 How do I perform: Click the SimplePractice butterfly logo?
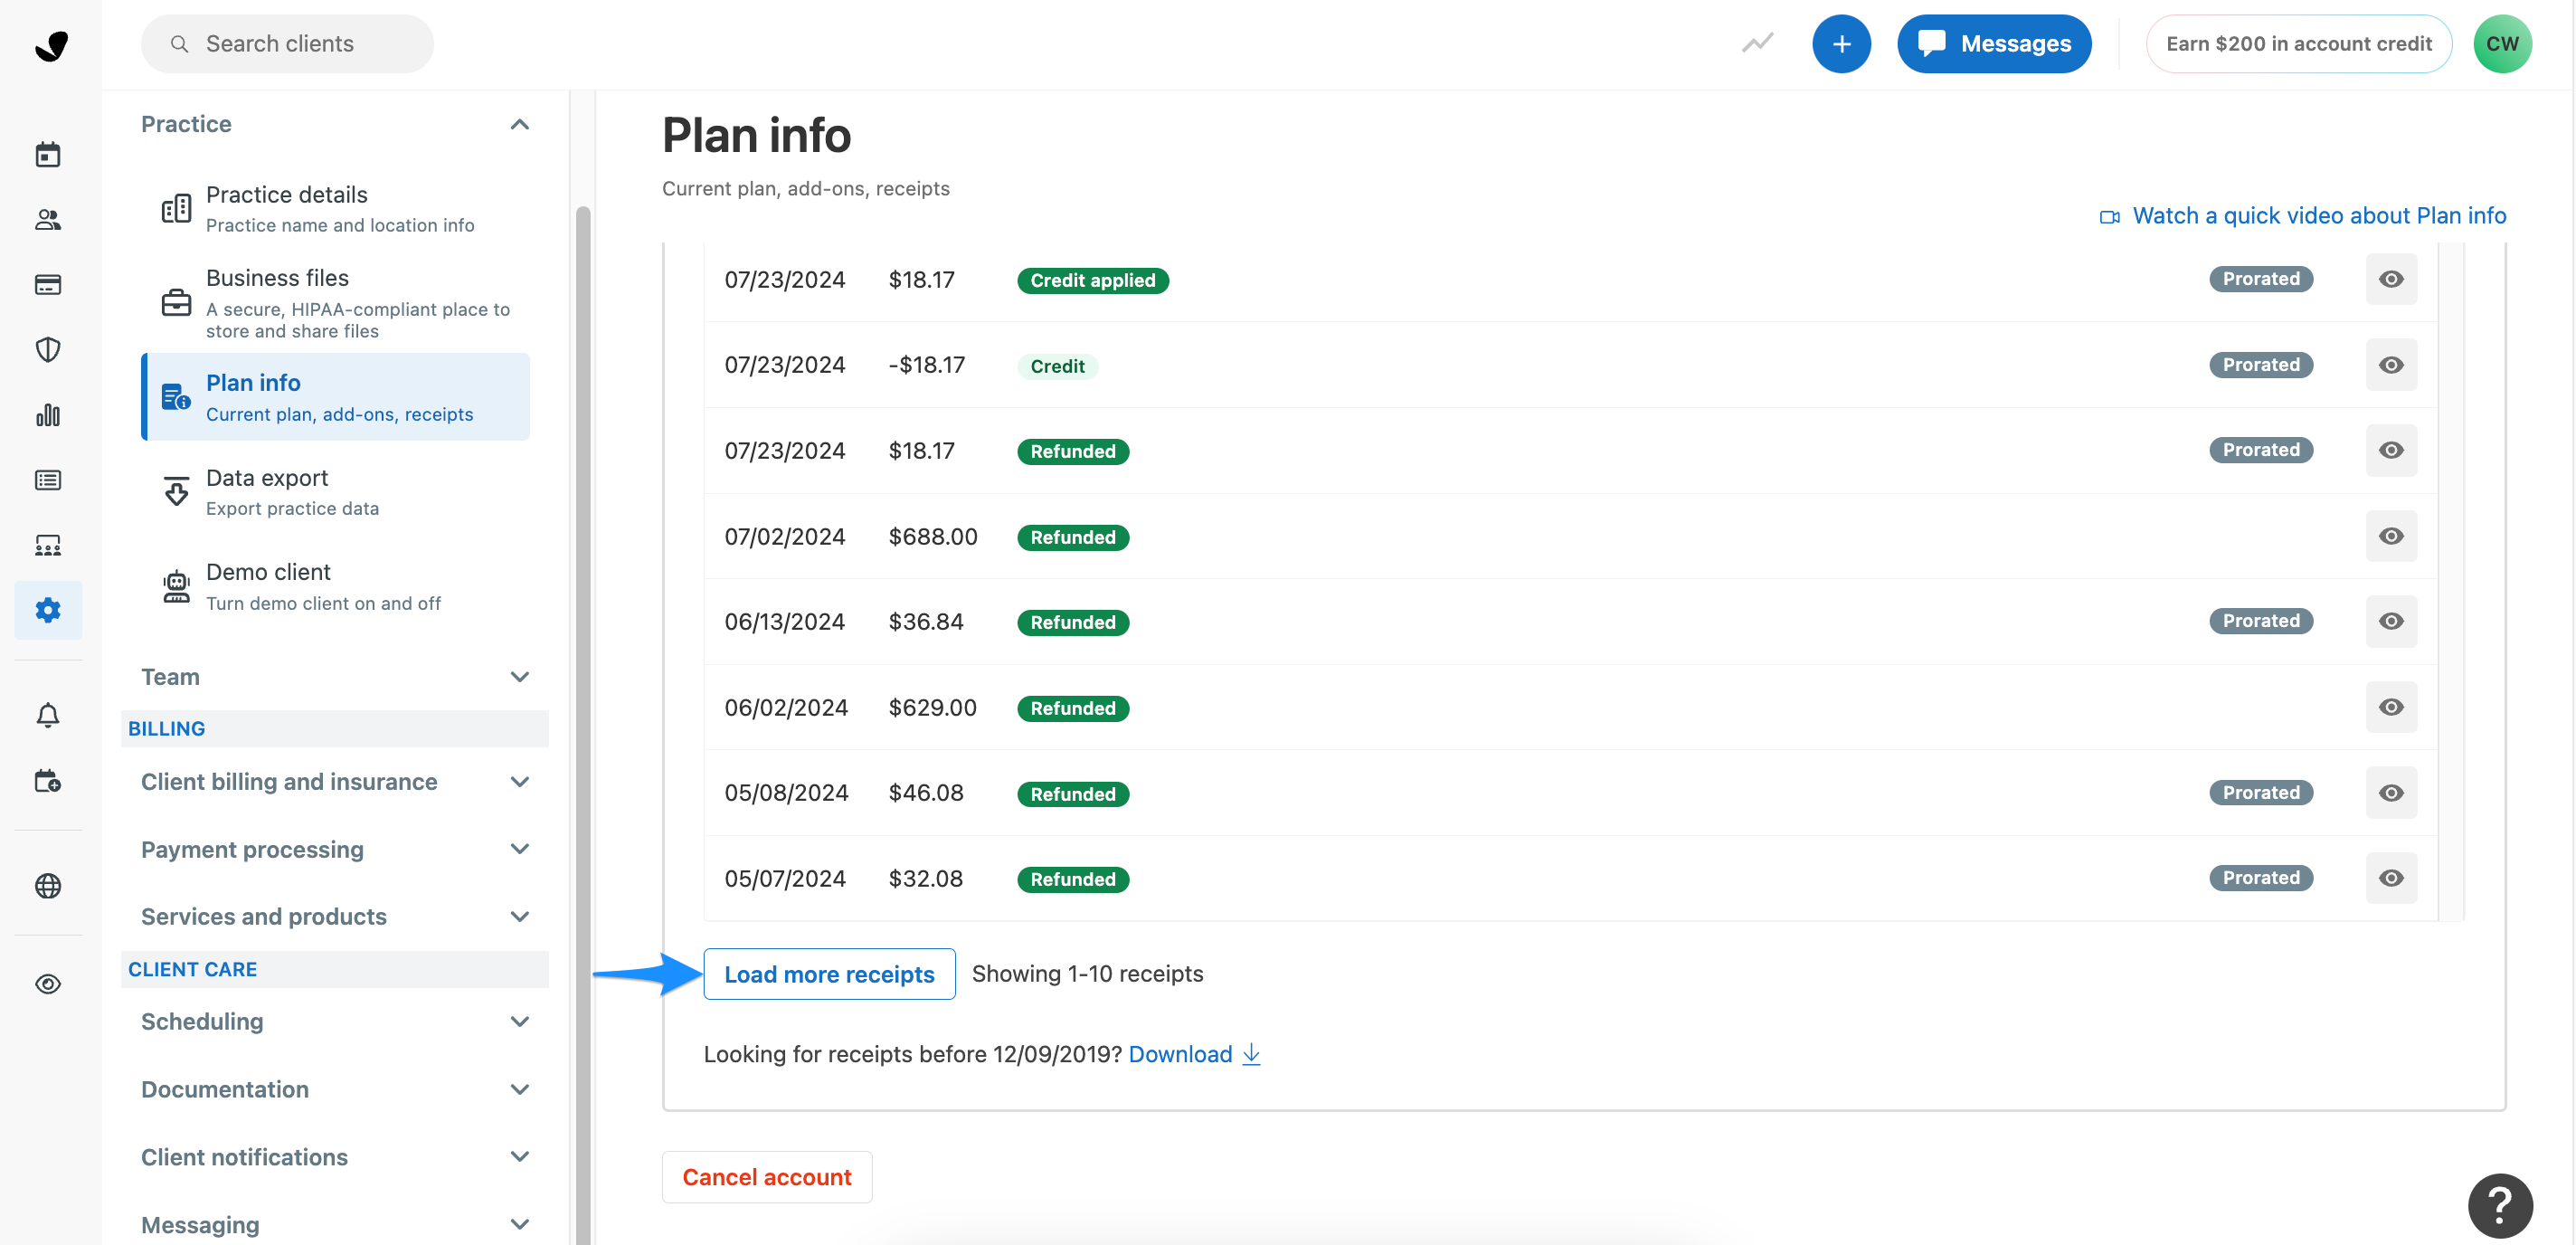50,45
